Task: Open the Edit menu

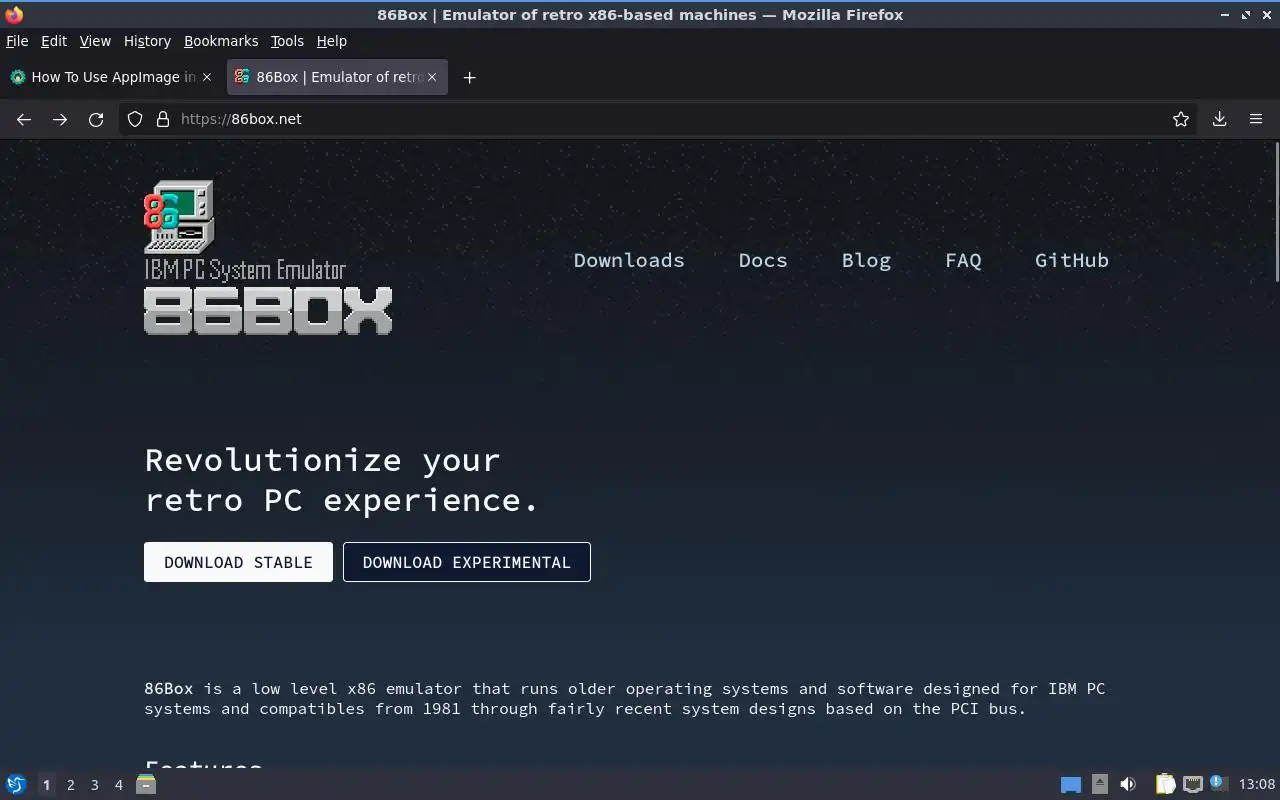Action: click(x=54, y=41)
